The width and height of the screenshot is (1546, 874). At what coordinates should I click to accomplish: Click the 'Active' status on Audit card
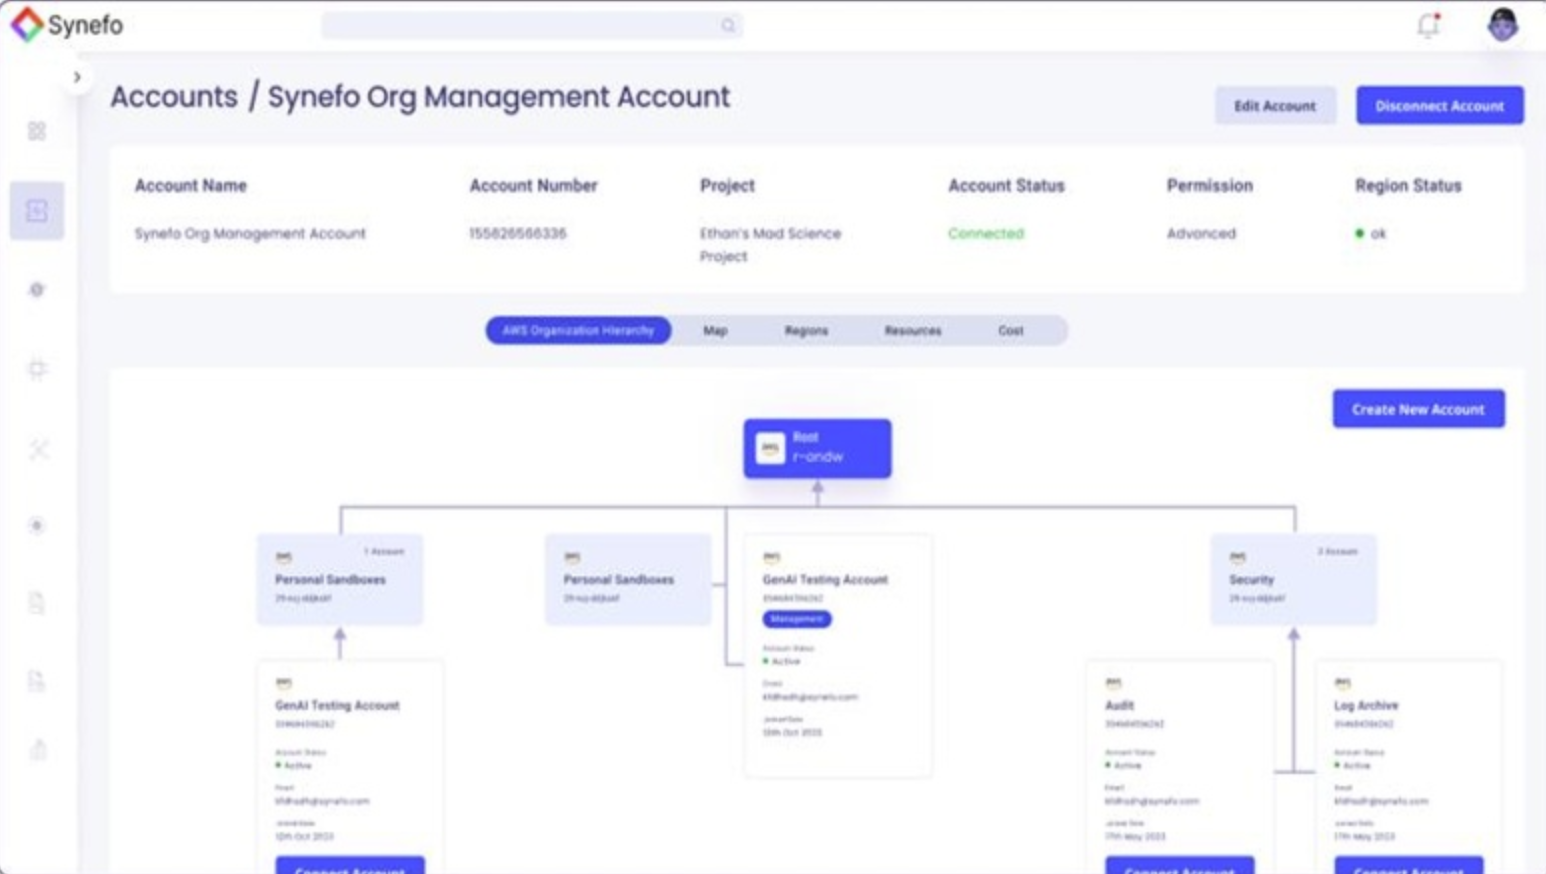[1123, 765]
